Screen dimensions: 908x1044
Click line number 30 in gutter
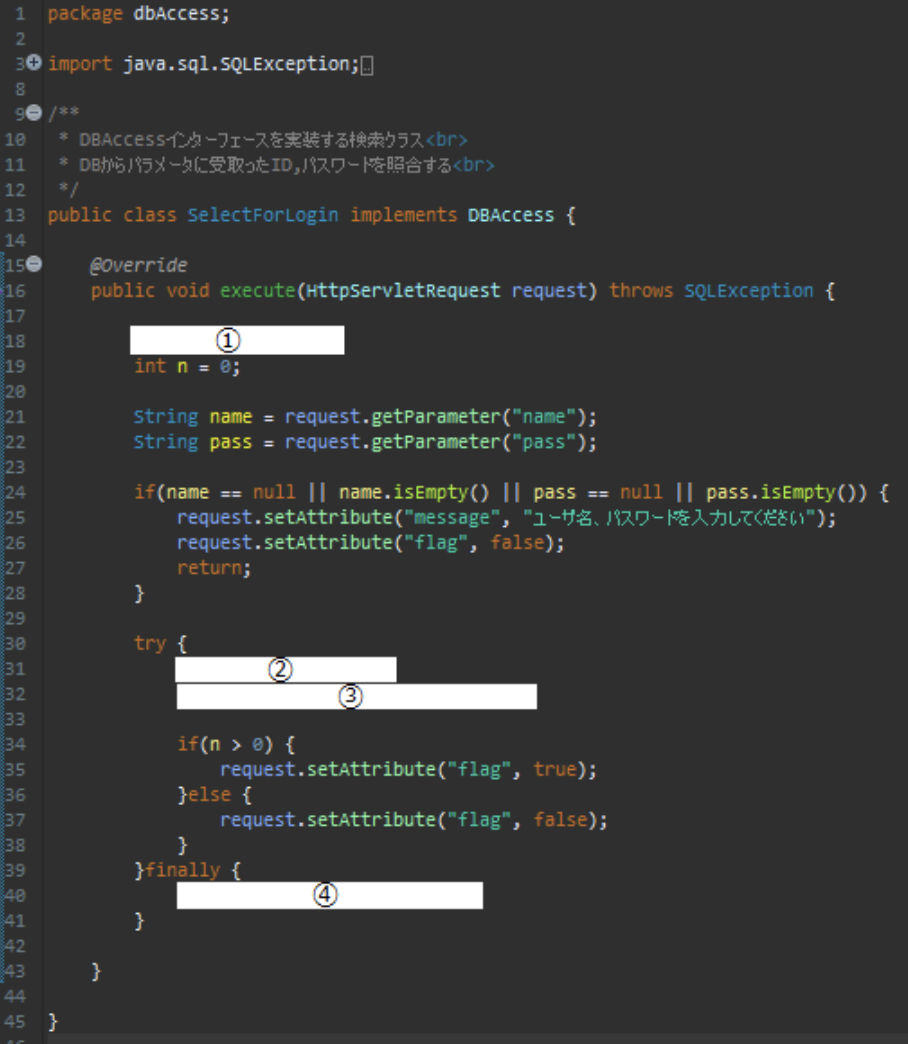click(x=15, y=643)
